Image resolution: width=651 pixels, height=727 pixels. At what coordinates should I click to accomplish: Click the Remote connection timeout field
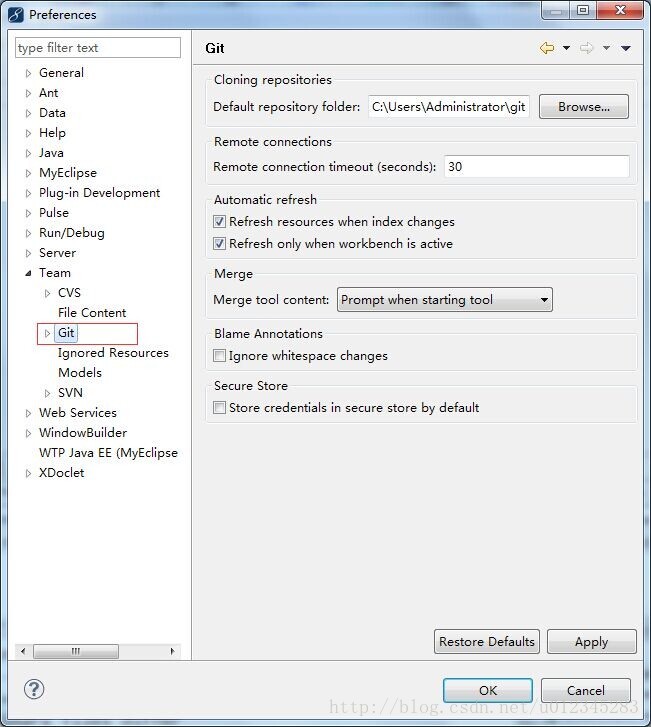point(537,166)
